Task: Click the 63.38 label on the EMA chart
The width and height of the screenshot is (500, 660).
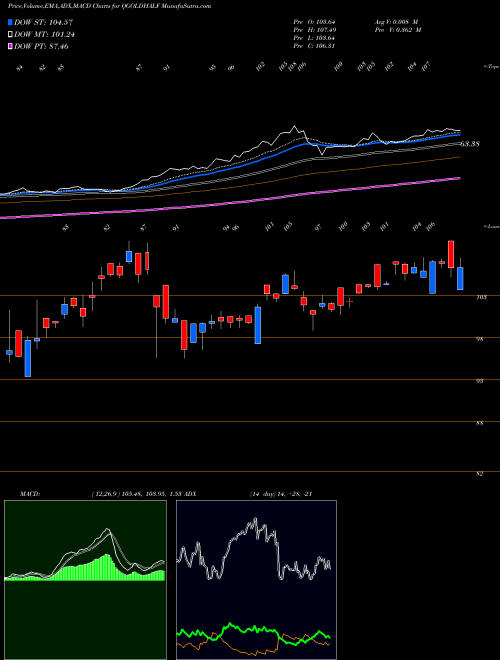Action: coord(470,144)
